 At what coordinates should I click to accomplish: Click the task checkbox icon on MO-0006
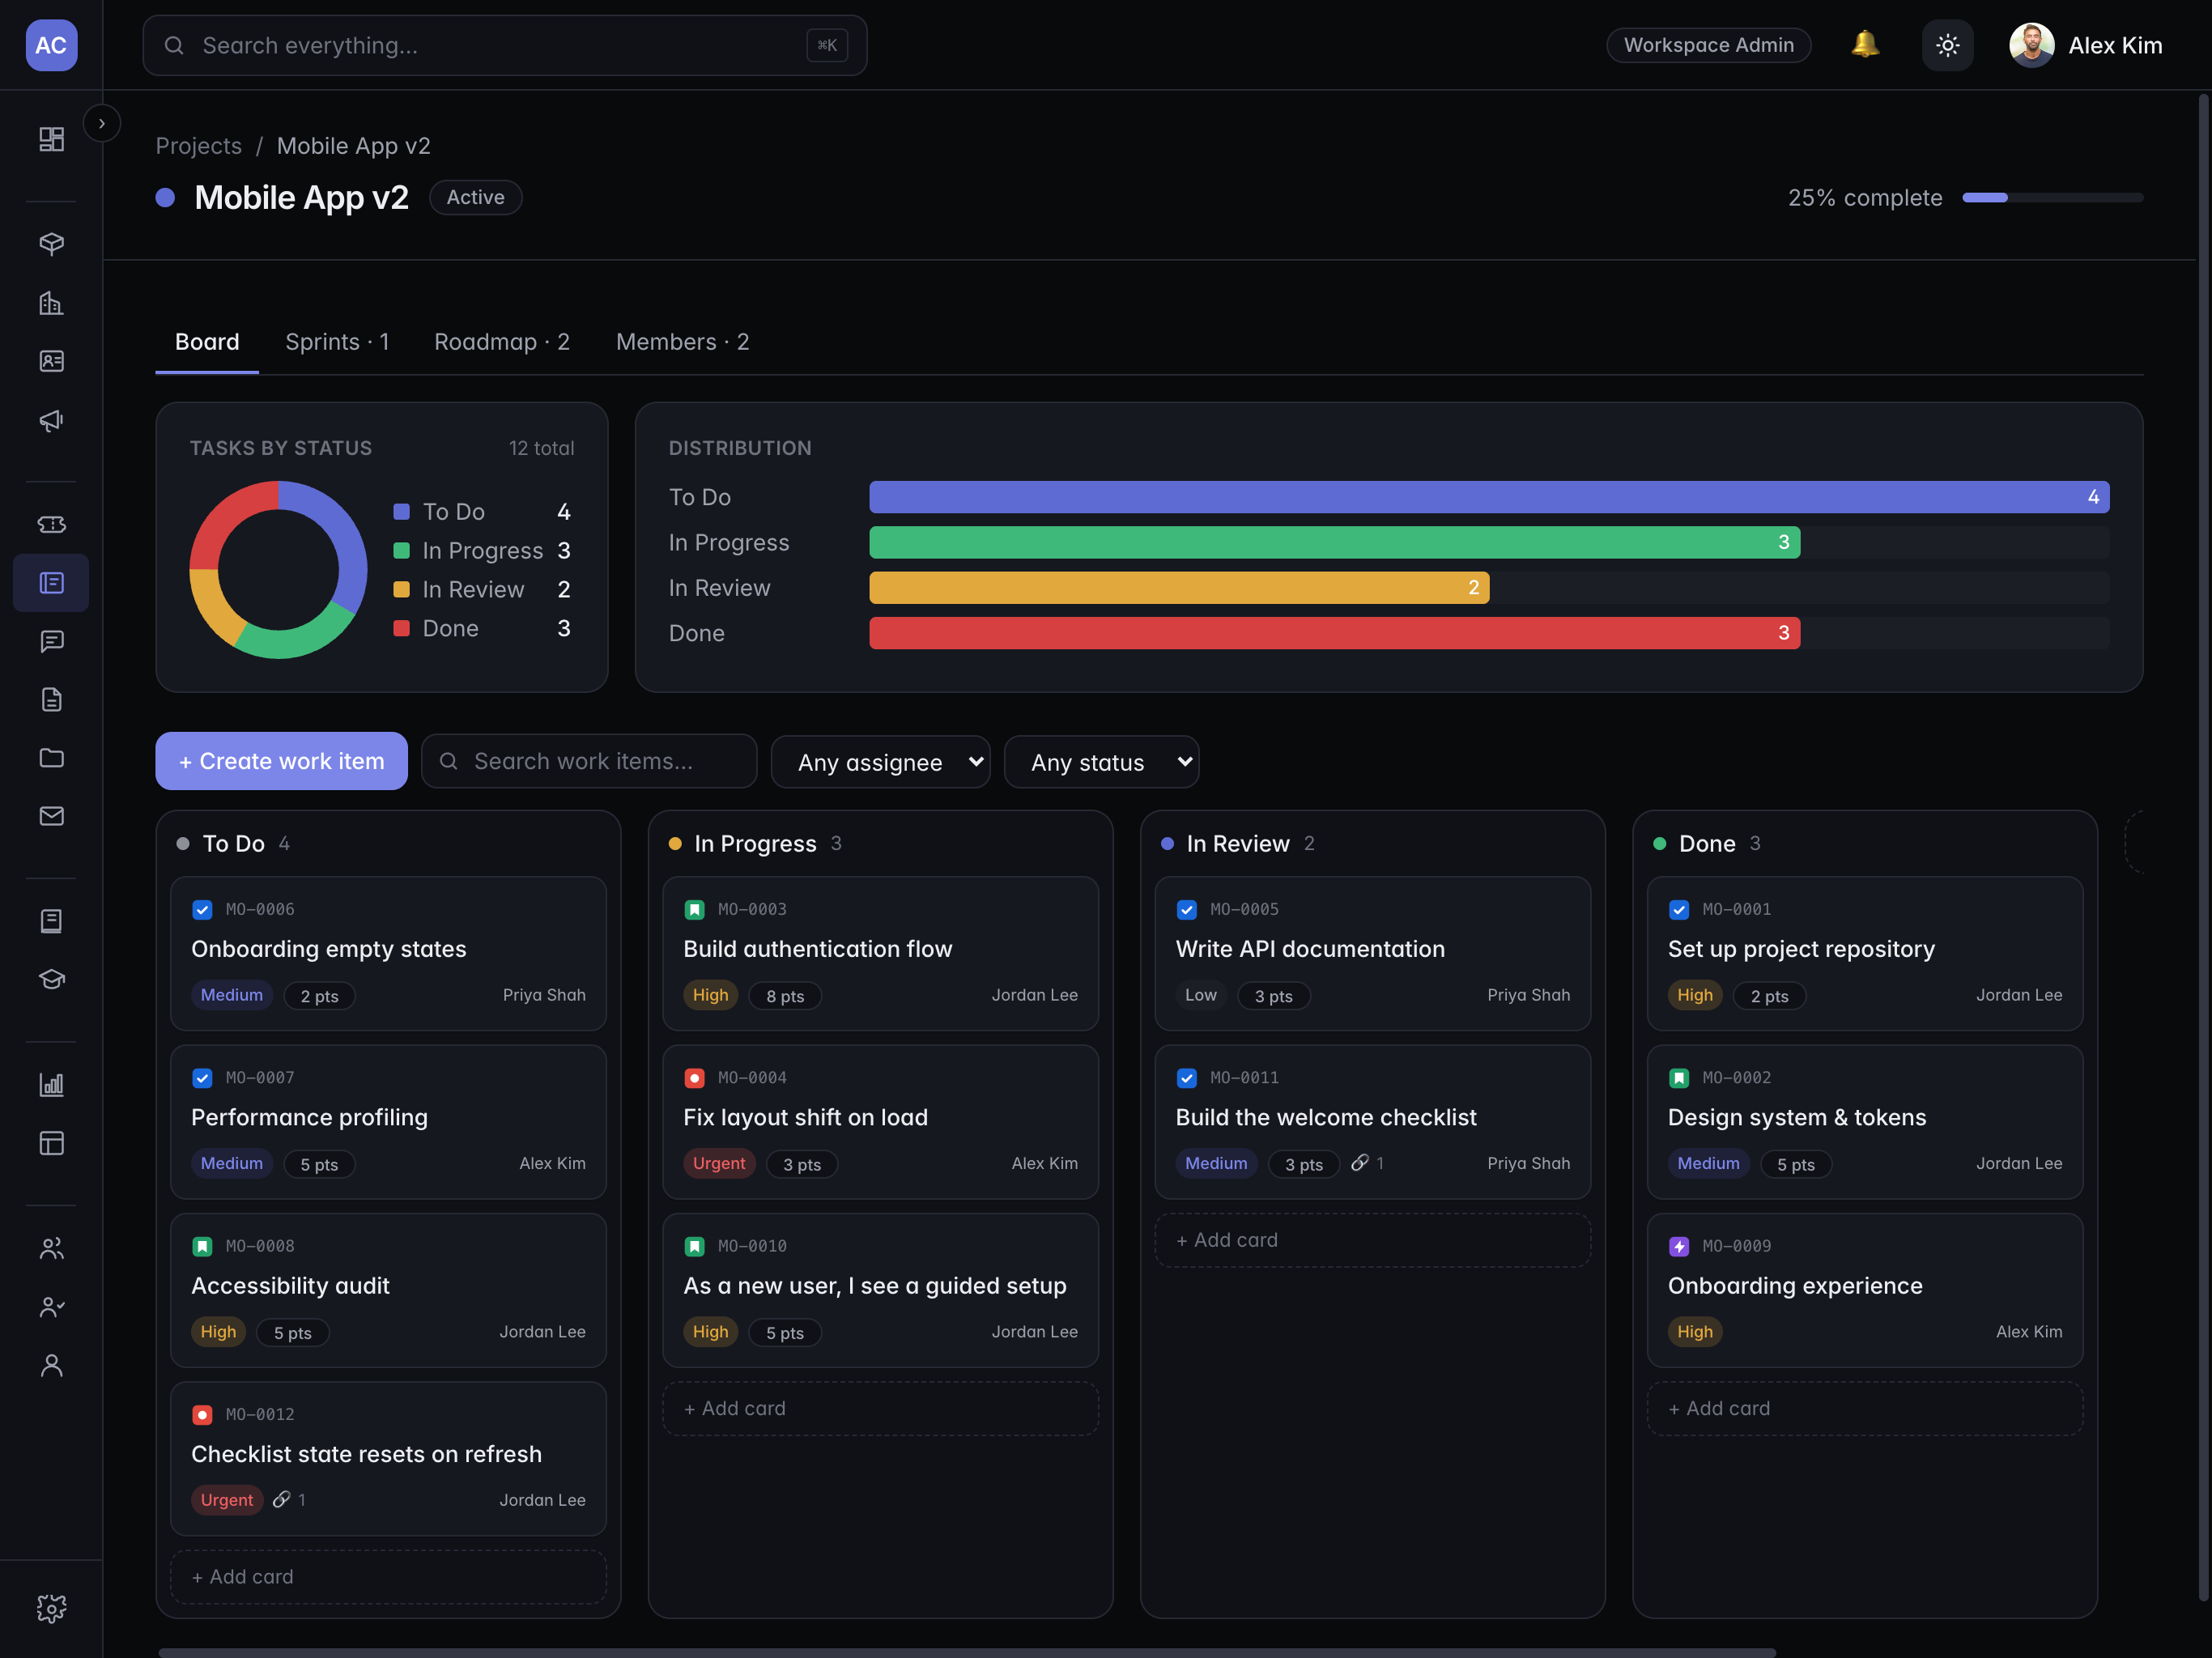(x=202, y=909)
